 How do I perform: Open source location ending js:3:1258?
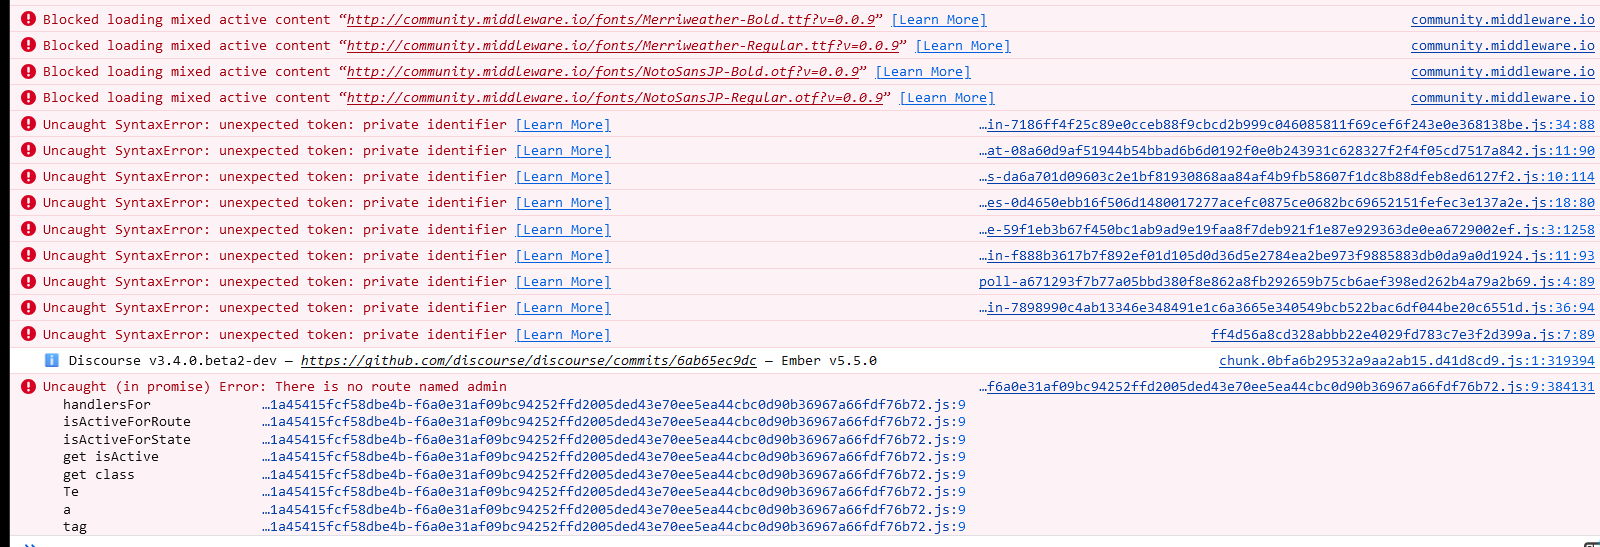(1287, 229)
